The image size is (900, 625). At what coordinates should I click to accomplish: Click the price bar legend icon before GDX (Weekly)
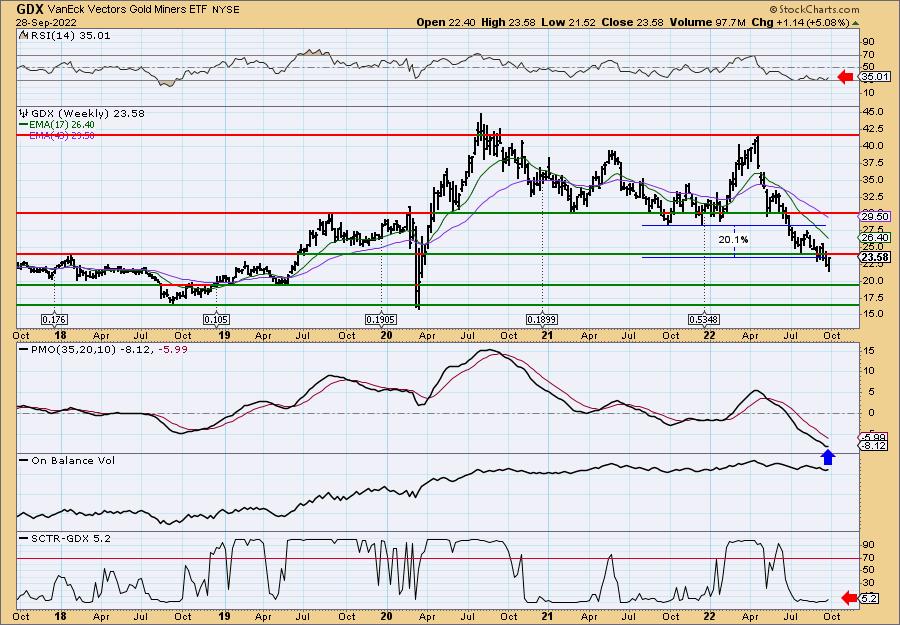(x=23, y=114)
